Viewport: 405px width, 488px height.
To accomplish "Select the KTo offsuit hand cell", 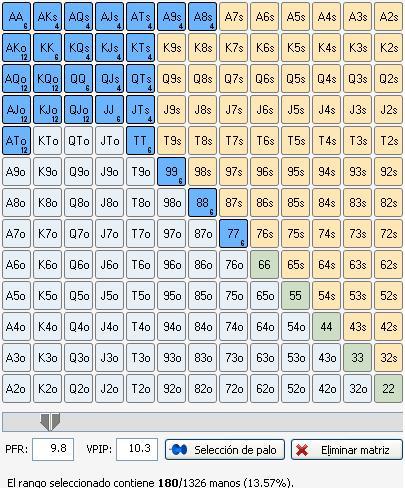I will pyautogui.click(x=47, y=141).
